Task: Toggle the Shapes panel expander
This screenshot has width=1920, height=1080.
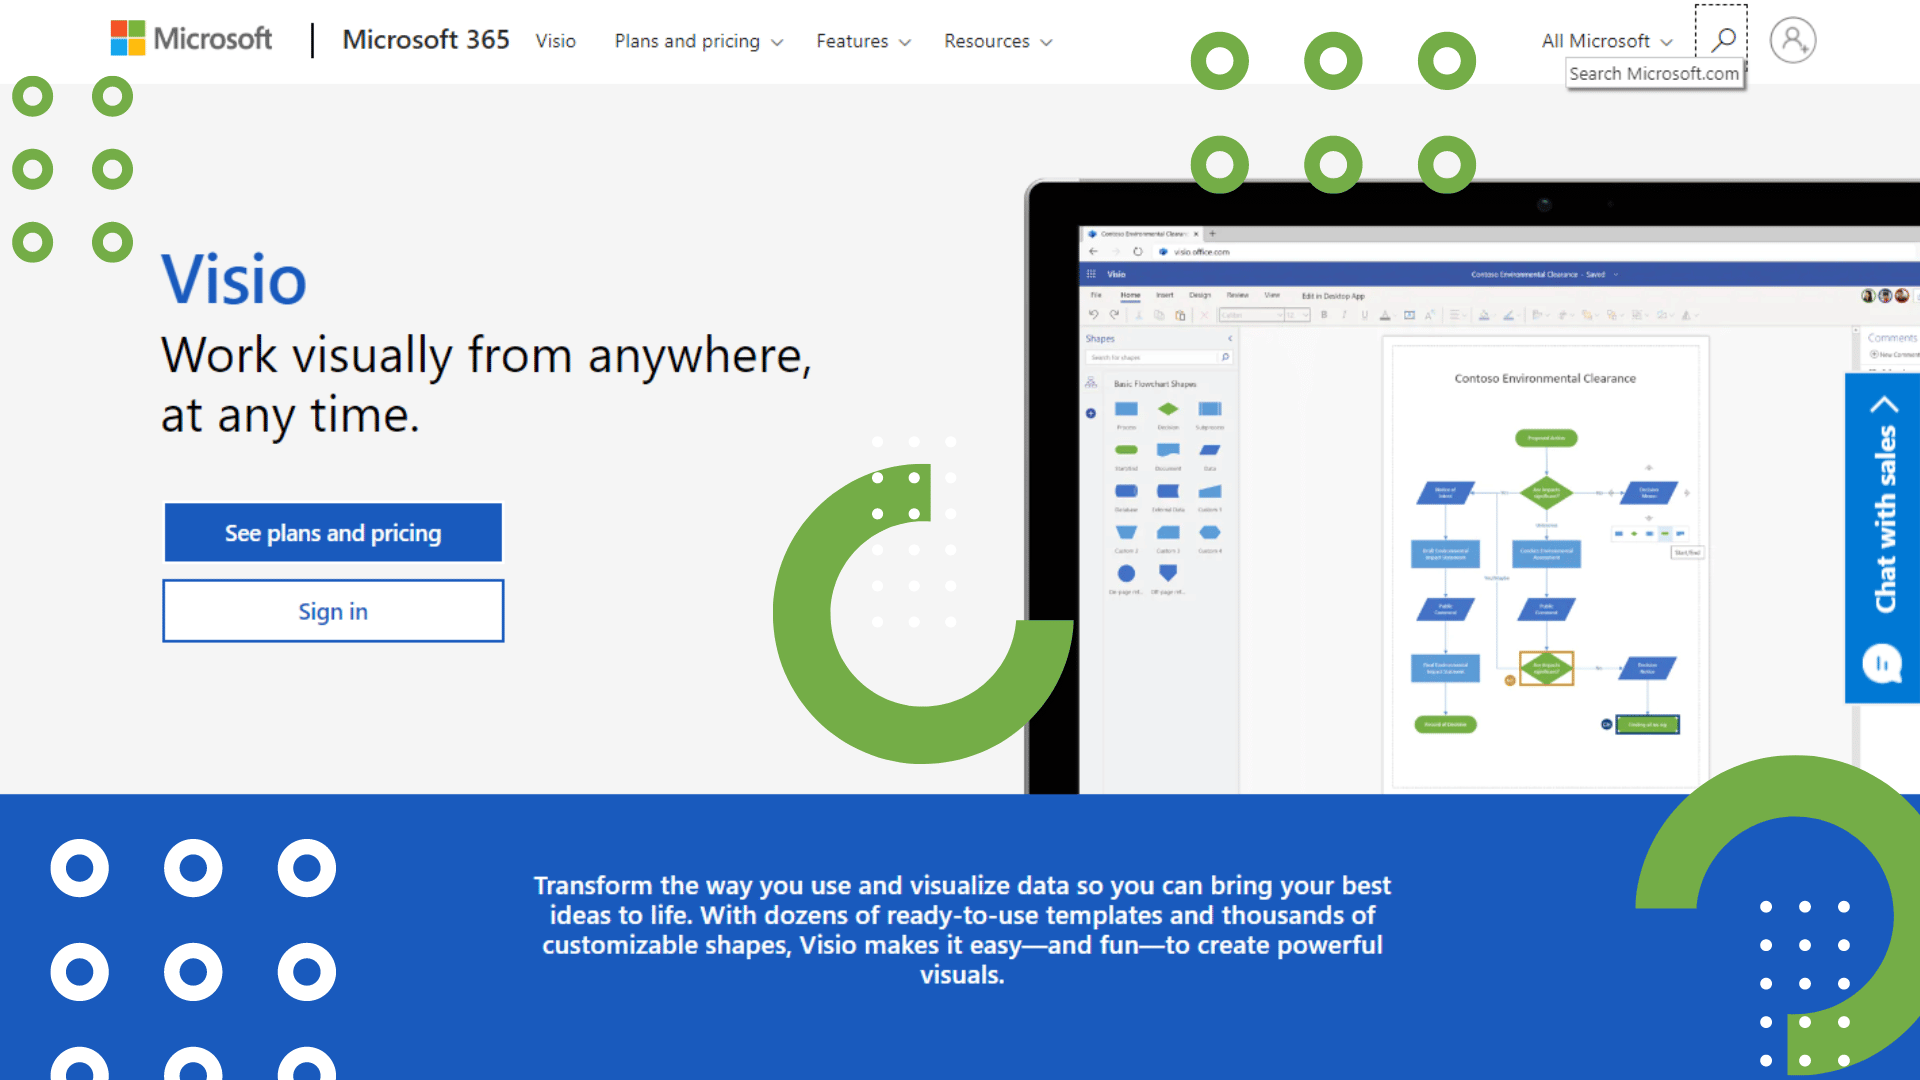Action: coord(1229,339)
